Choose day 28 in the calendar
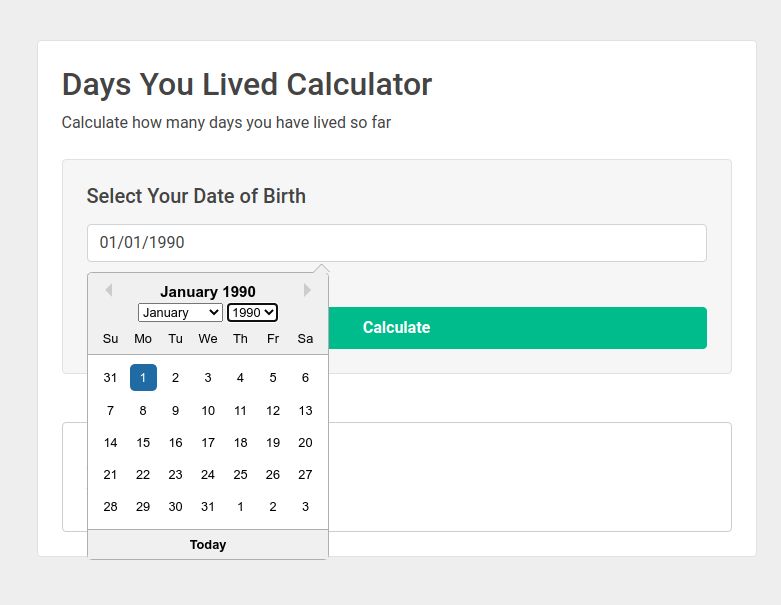This screenshot has width=781, height=605. 110,507
